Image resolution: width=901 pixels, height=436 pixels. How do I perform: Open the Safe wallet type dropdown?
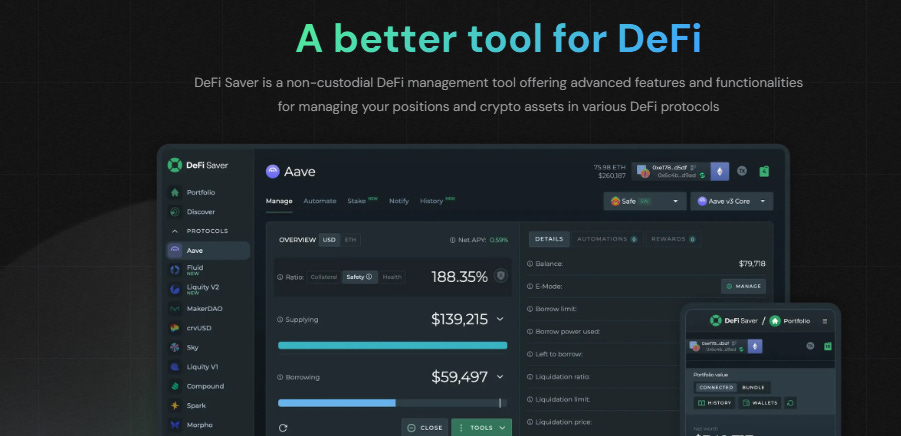click(645, 202)
